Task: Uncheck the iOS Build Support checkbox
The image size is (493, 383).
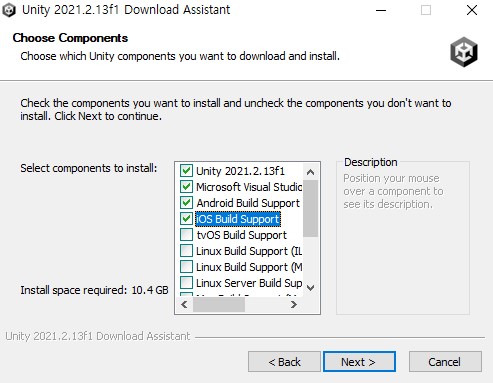Action: [x=186, y=219]
